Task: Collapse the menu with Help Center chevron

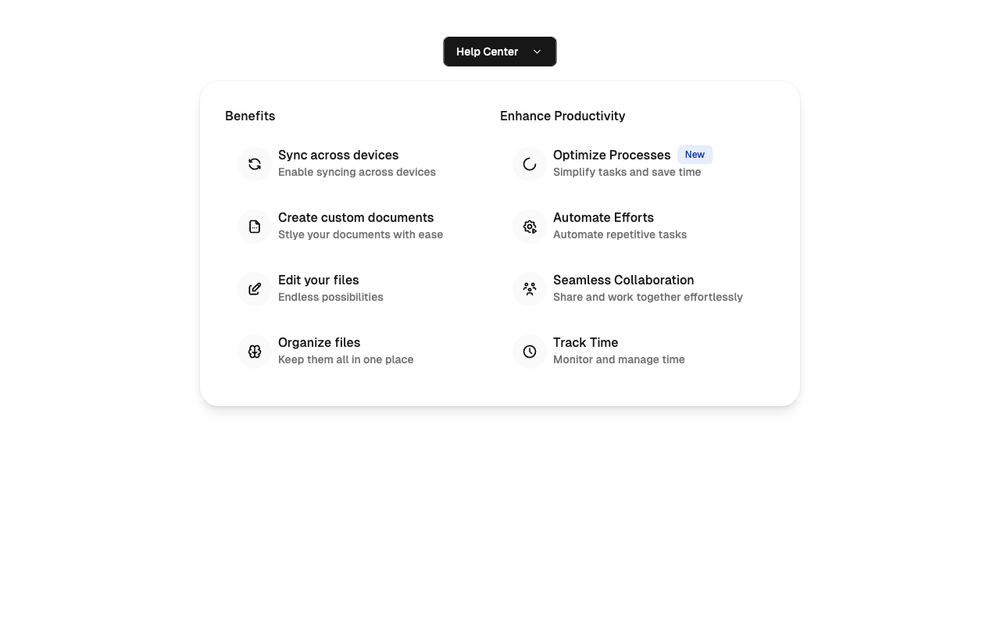Action: [x=537, y=52]
